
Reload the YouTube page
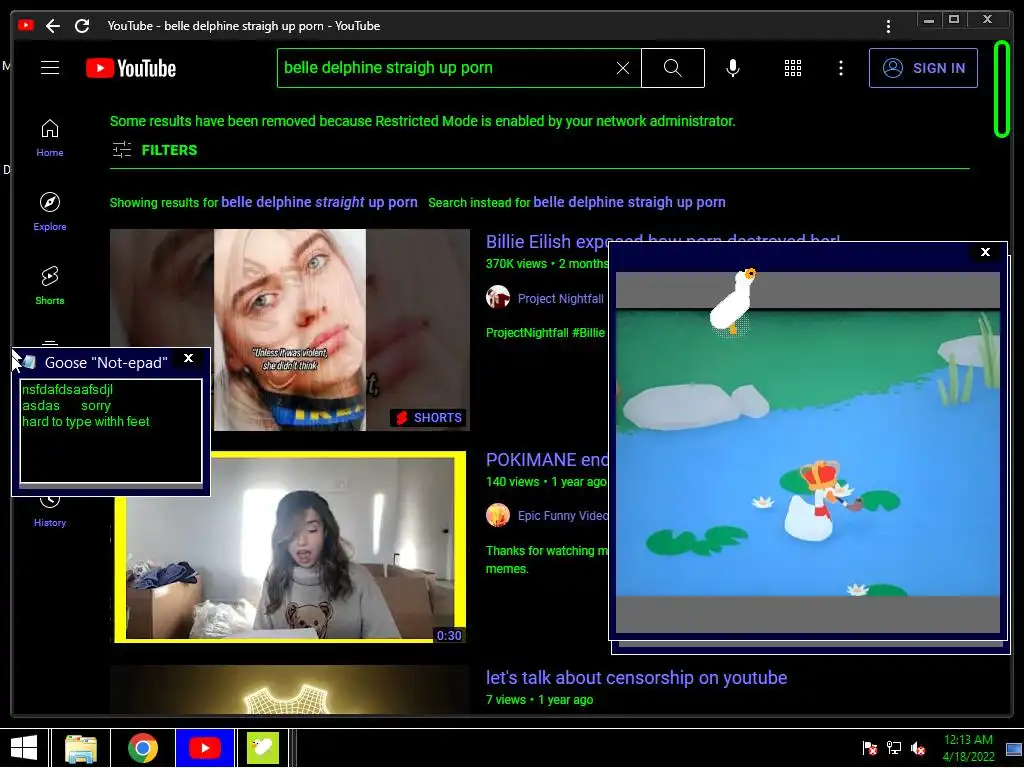click(82, 26)
